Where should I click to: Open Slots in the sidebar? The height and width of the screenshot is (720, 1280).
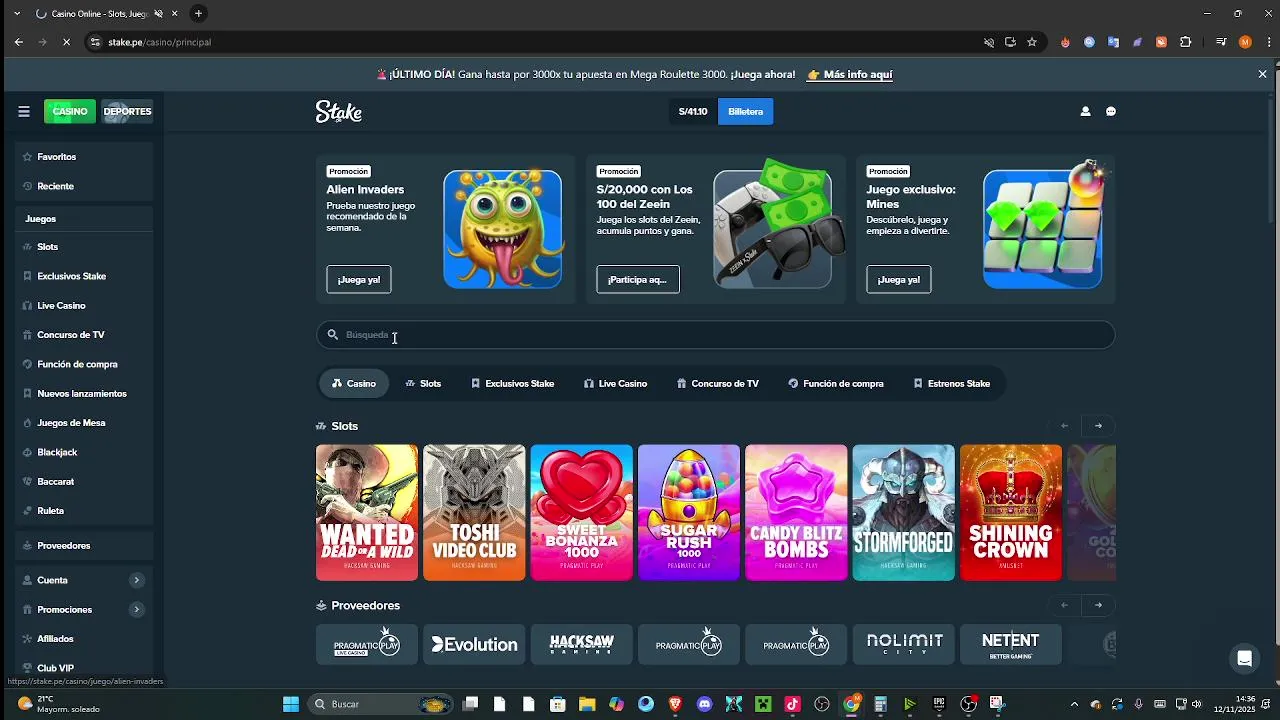pos(85,247)
